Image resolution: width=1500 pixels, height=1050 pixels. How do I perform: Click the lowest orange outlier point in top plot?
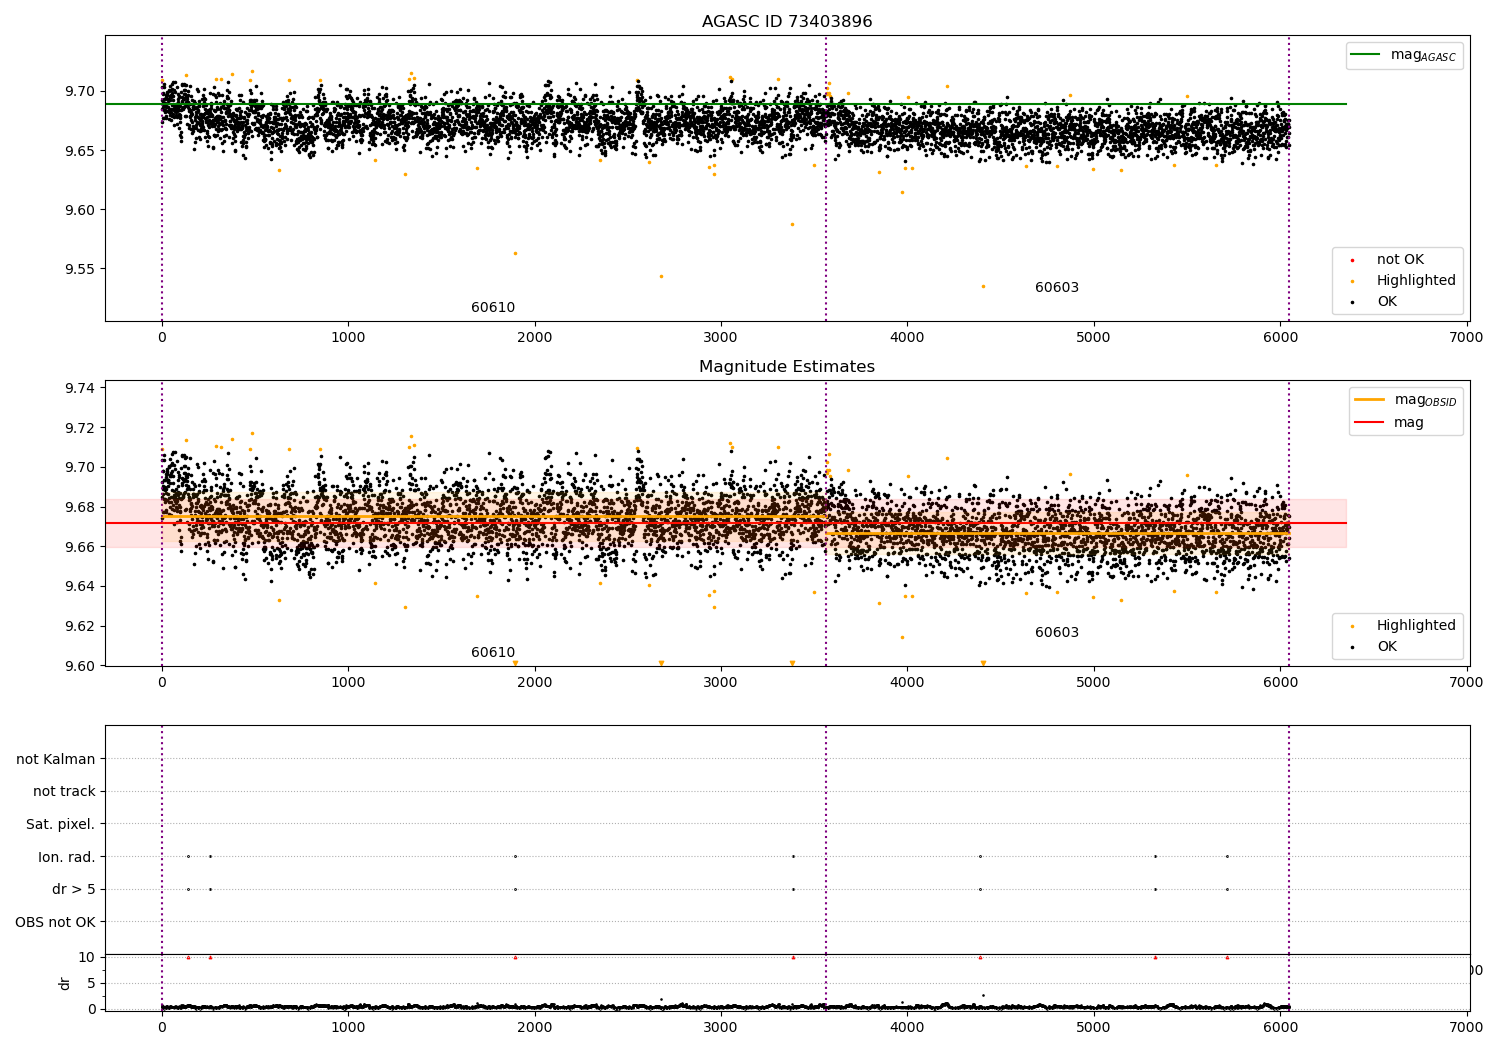coord(983,286)
